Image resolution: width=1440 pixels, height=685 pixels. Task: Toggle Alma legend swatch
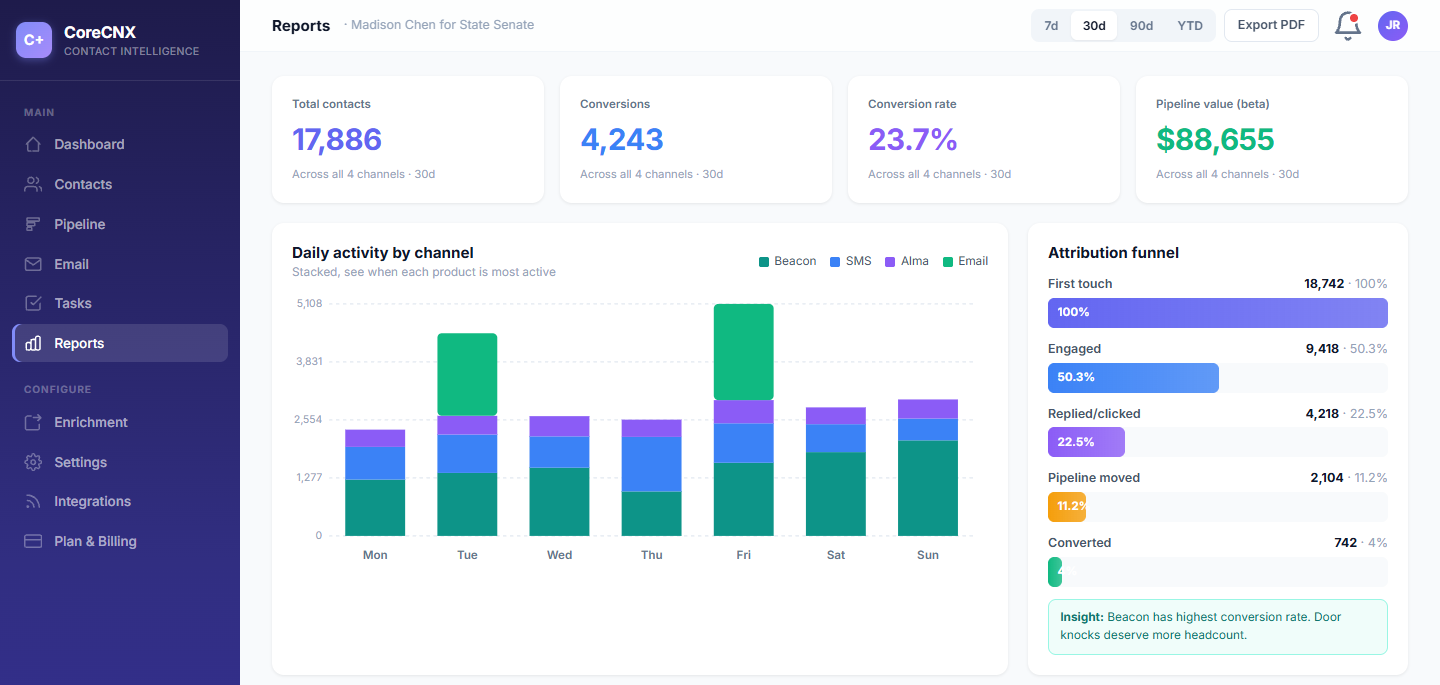click(890, 262)
